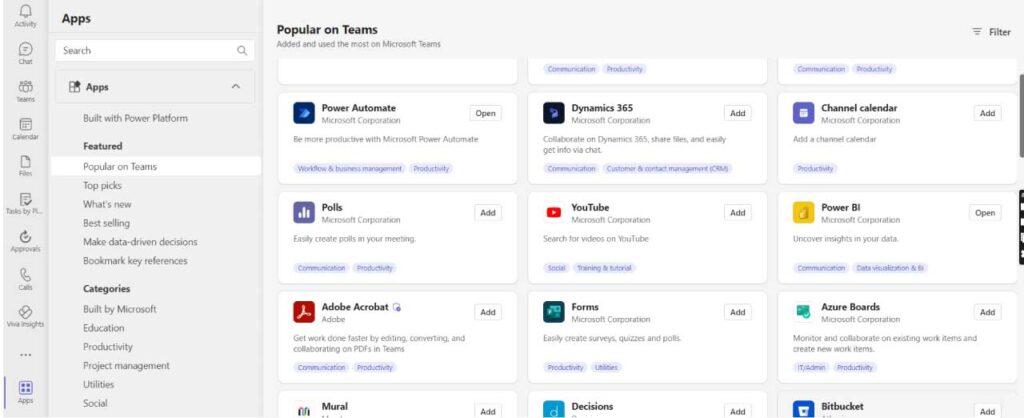Image resolution: width=1024 pixels, height=418 pixels.
Task: Click Training & tutorial tag on YouTube
Action: point(605,268)
